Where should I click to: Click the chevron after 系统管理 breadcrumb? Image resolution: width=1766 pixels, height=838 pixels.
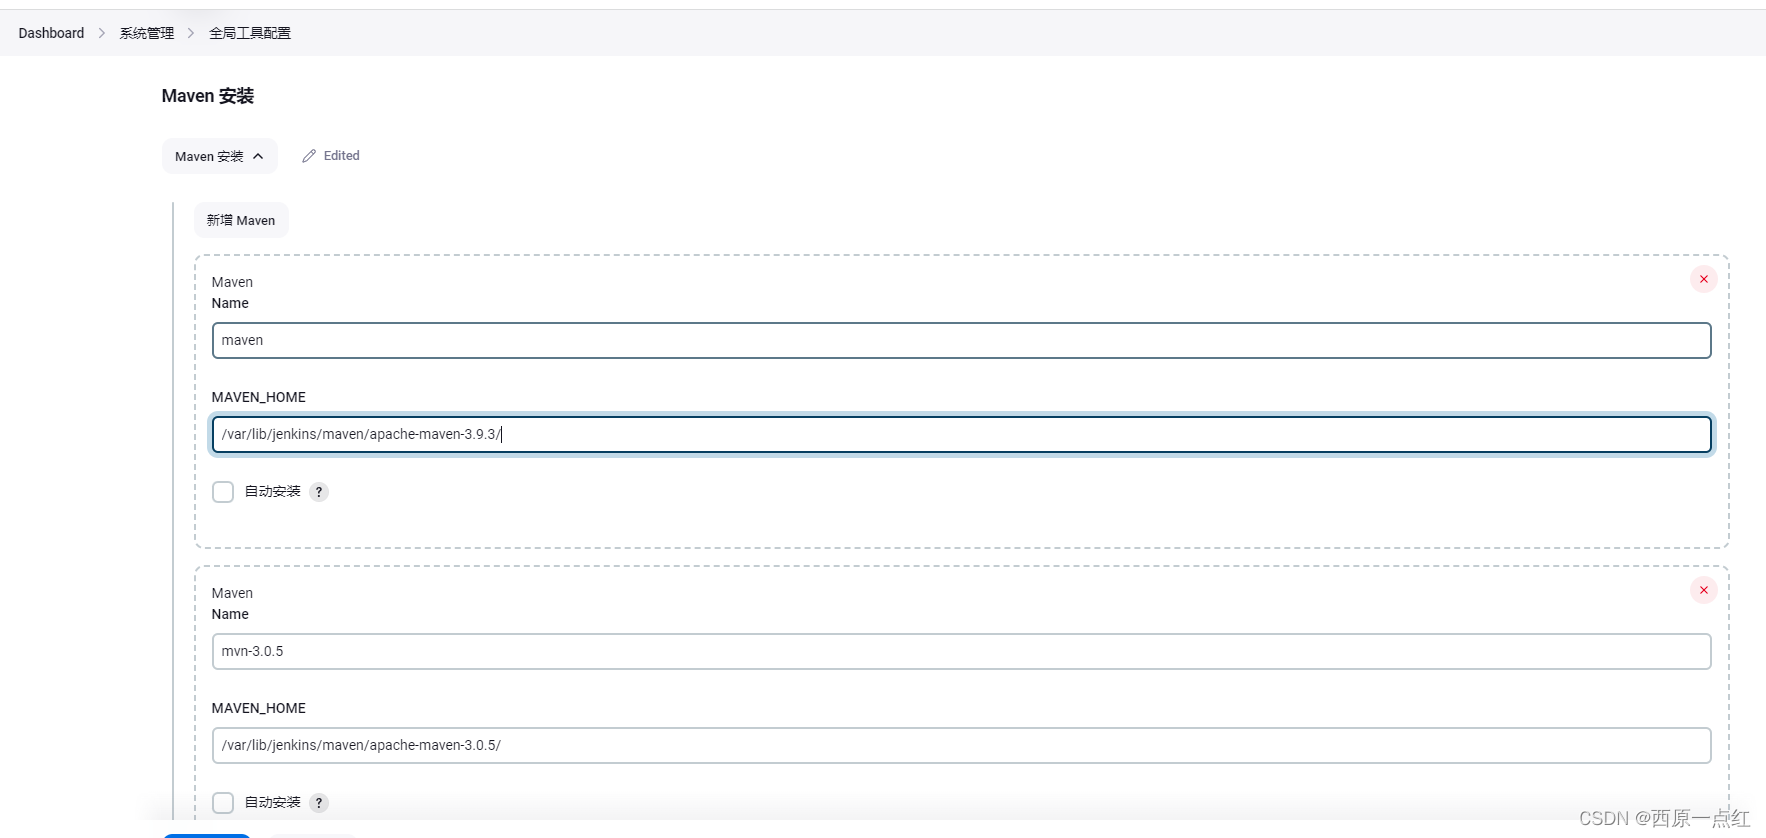pyautogui.click(x=191, y=33)
